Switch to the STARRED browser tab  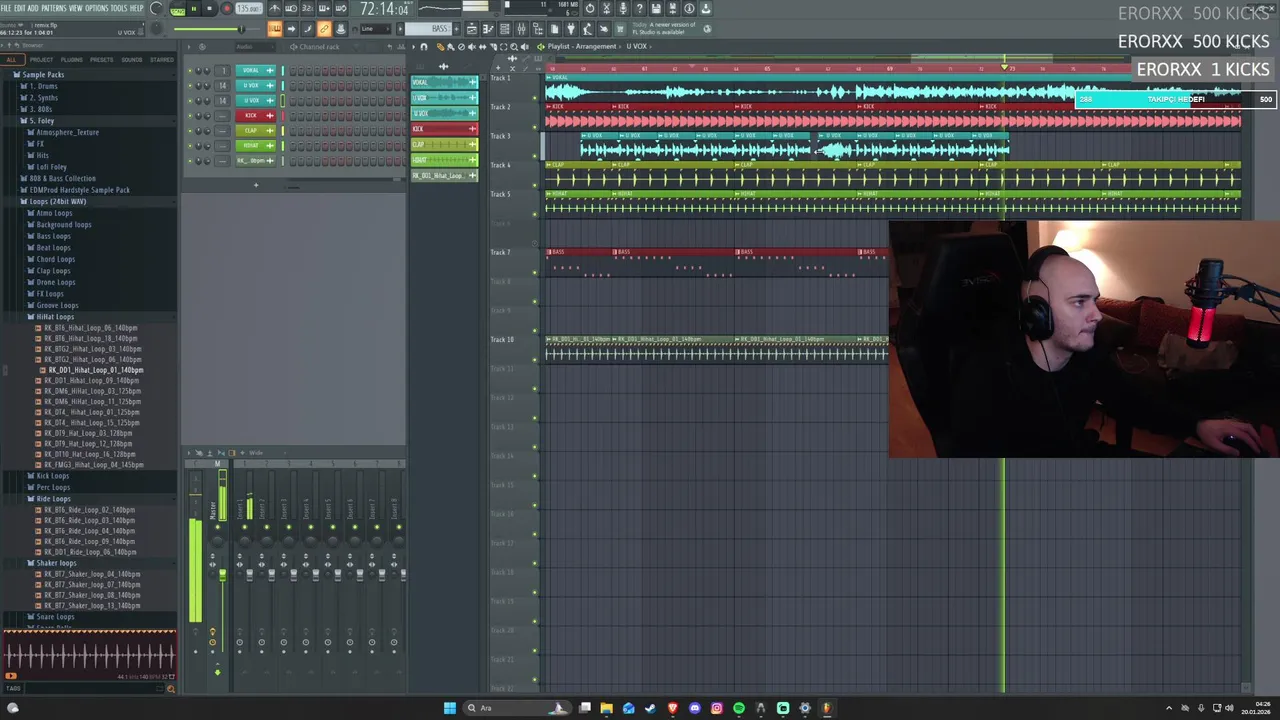[162, 60]
